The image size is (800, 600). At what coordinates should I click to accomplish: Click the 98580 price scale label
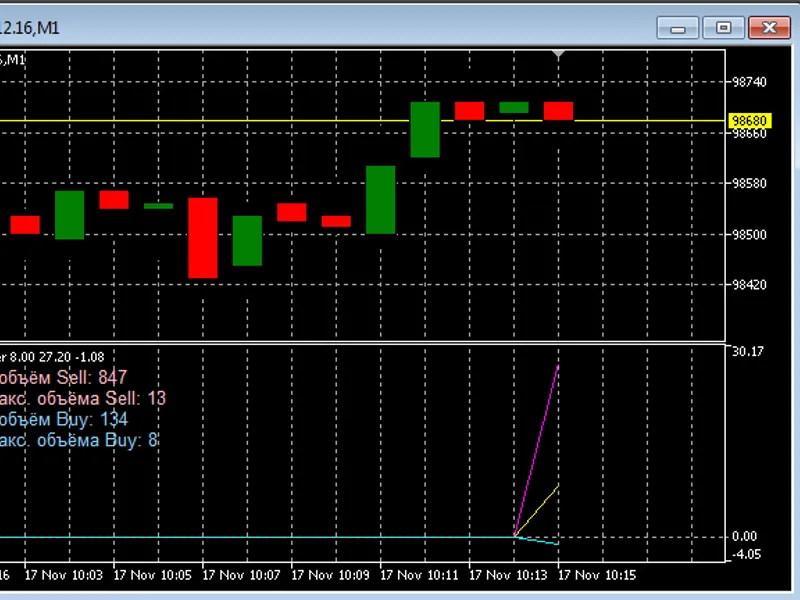[749, 183]
